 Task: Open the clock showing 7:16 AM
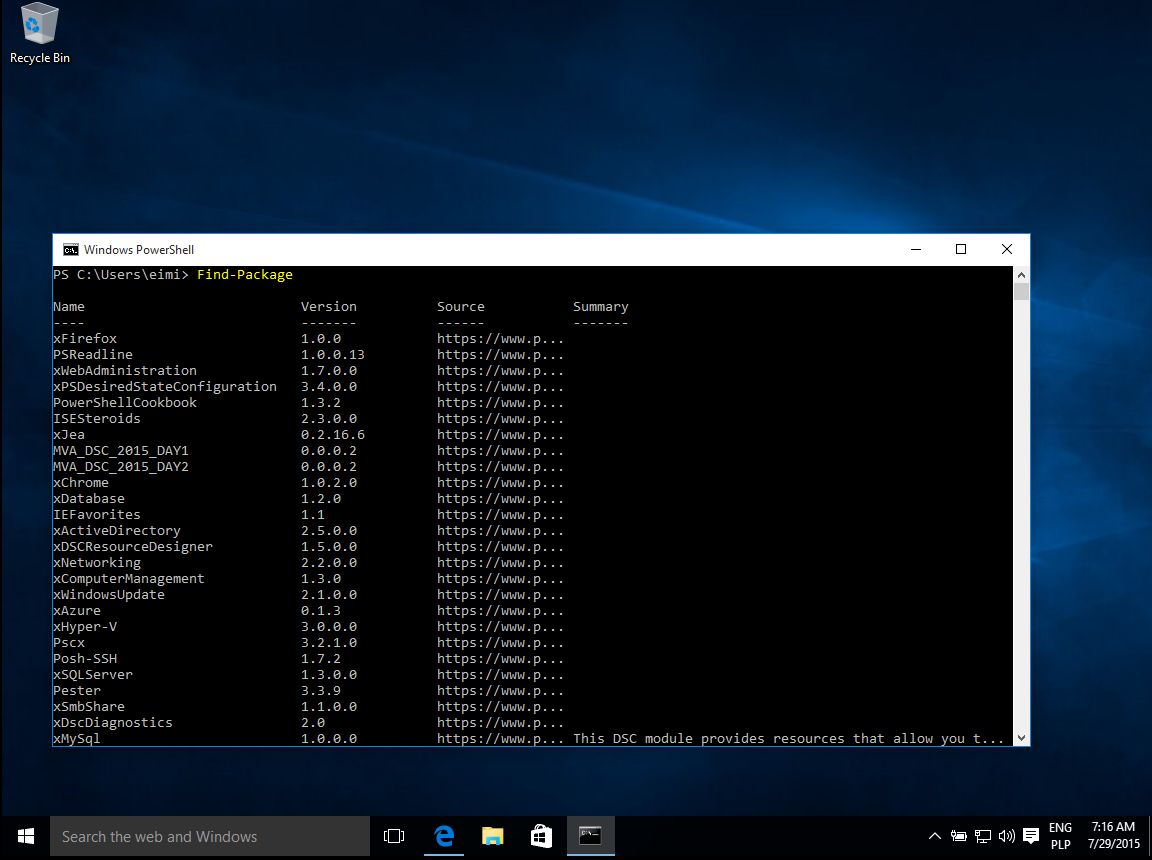(1114, 836)
